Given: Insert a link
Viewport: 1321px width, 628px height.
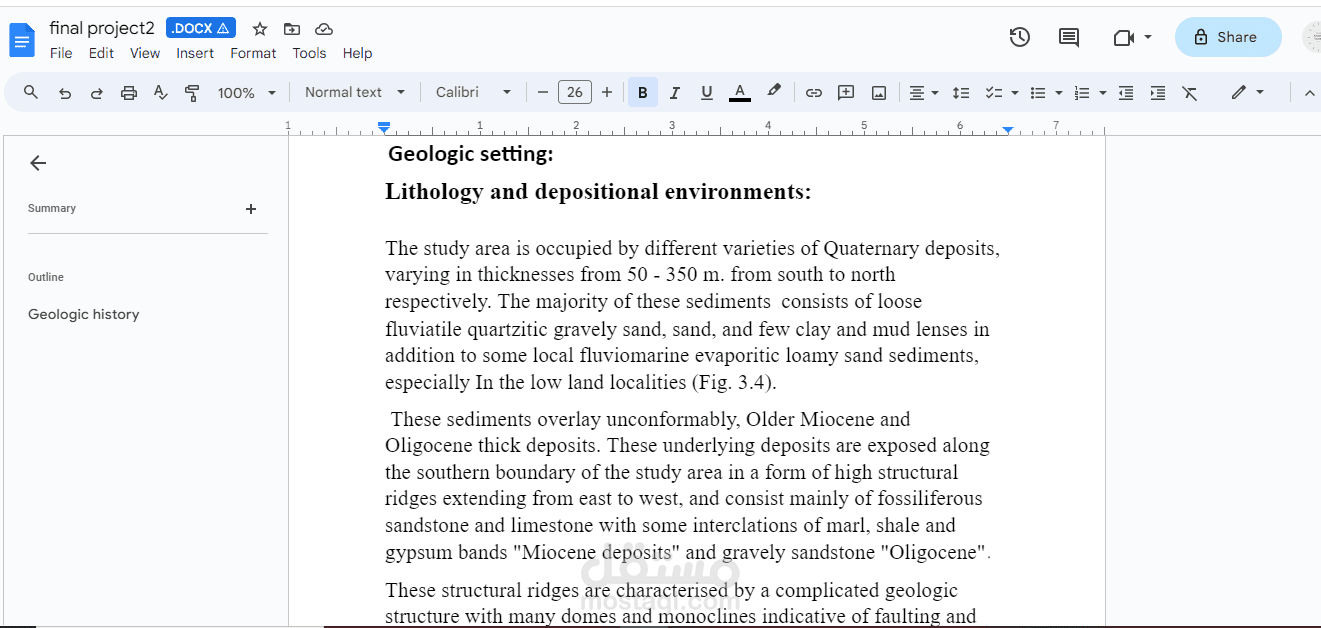Looking at the screenshot, I should (814, 93).
